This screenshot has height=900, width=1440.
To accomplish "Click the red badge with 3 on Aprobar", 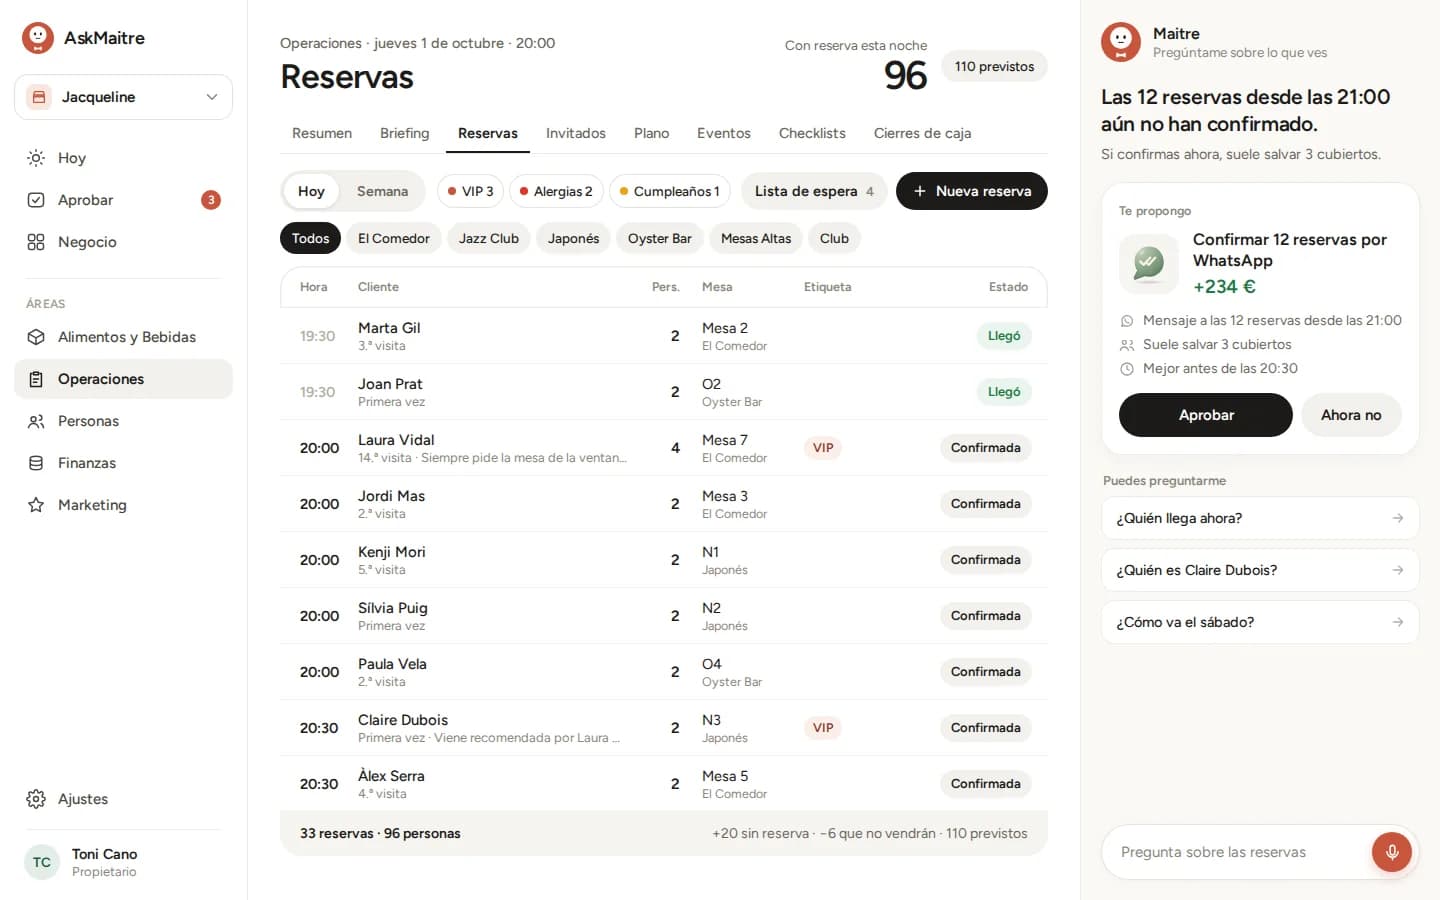I will (x=211, y=200).
